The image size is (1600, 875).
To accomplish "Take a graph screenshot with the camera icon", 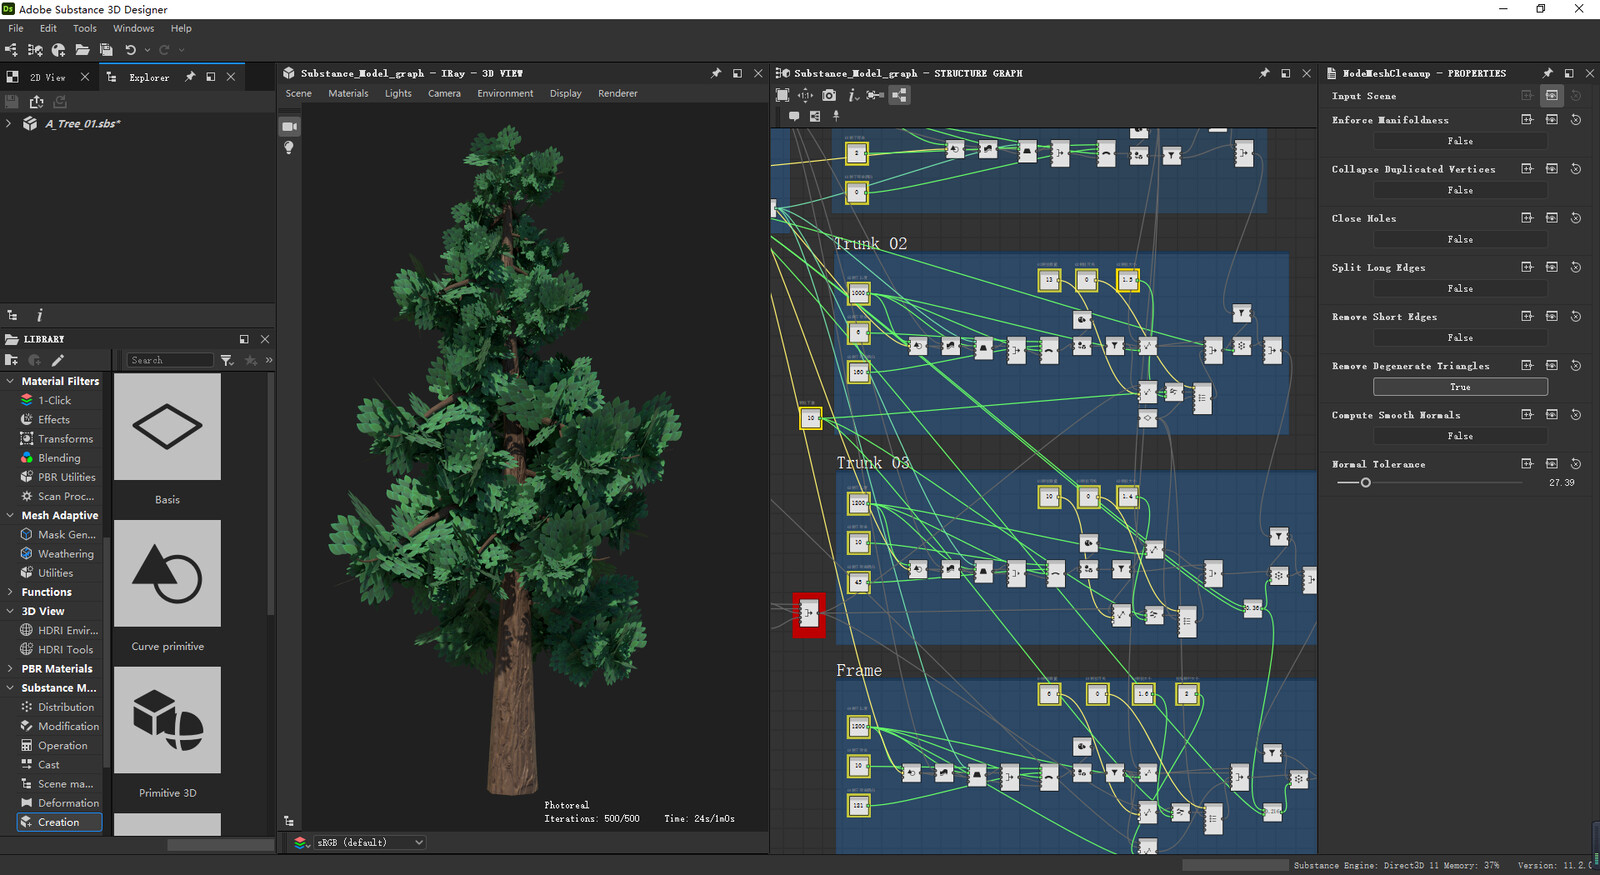I will [x=829, y=95].
